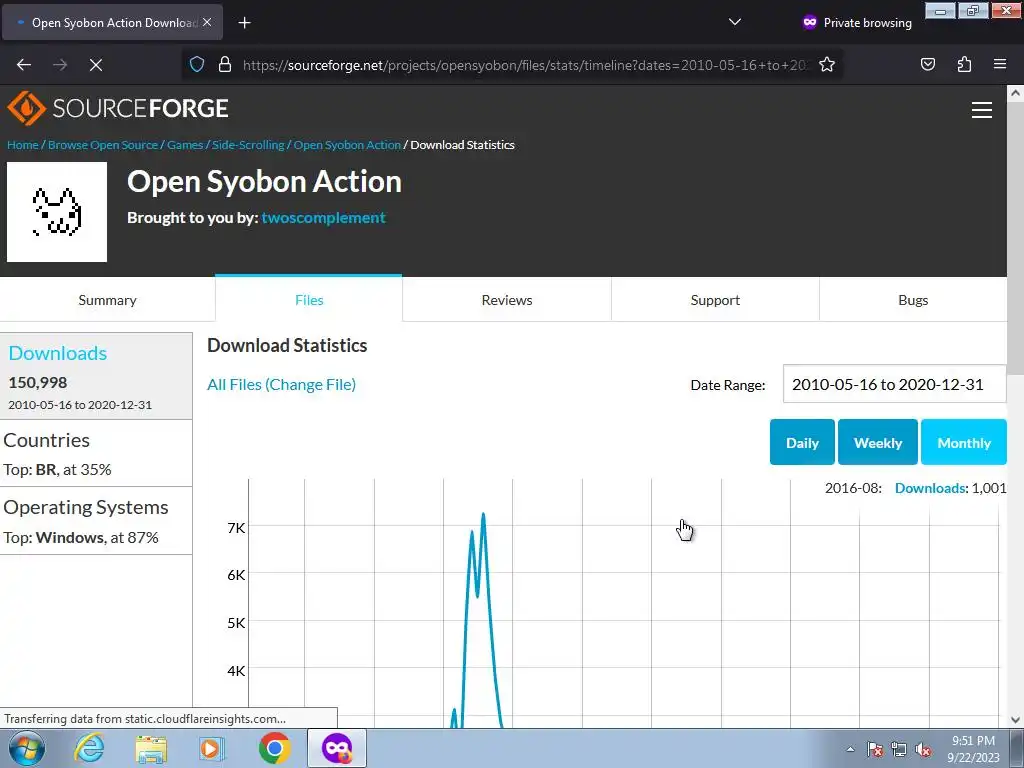
Task: Bookmark this page with star icon
Action: point(827,64)
